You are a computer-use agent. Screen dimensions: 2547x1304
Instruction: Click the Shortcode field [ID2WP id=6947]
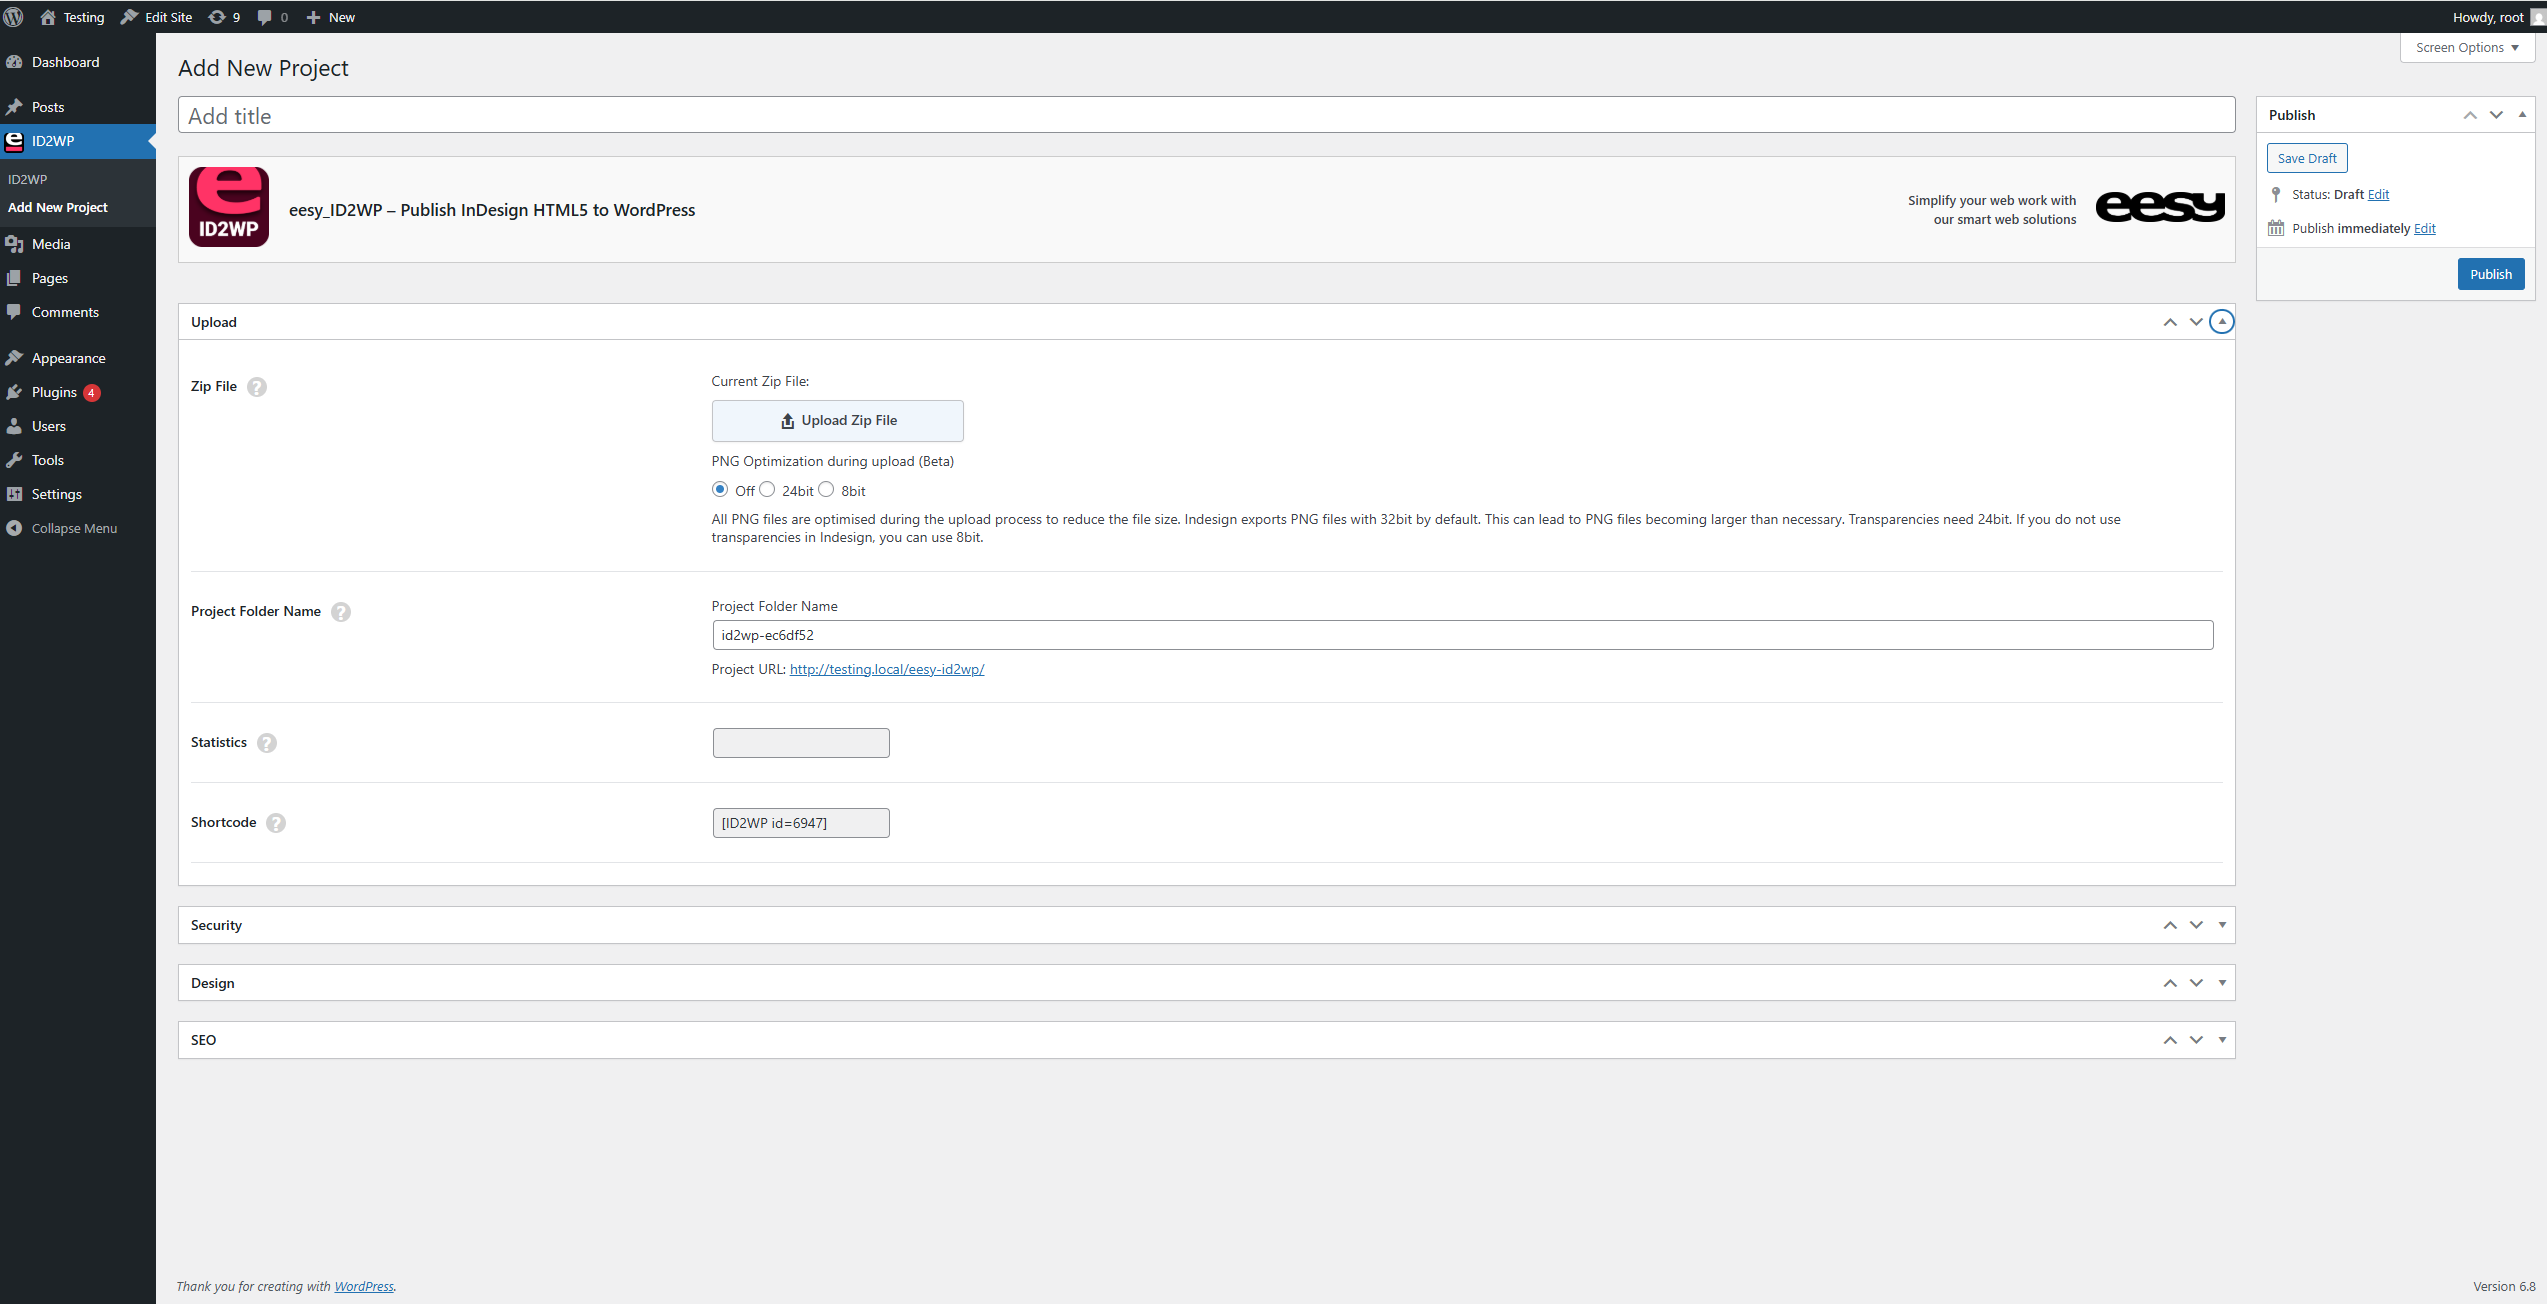point(801,823)
